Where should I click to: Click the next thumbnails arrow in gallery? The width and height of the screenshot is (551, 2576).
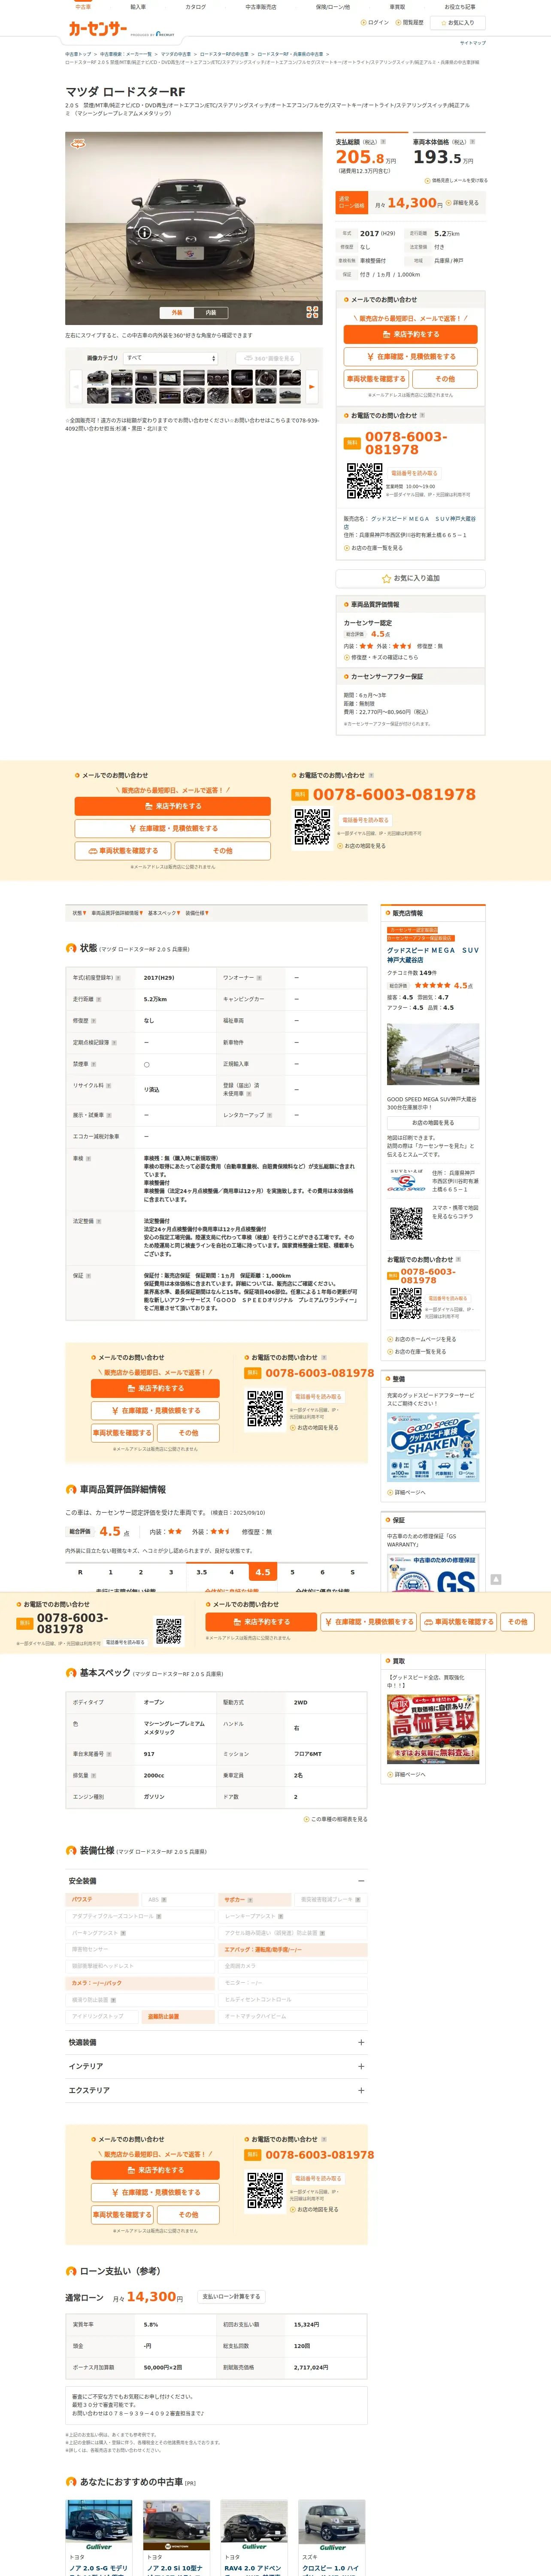pyautogui.click(x=312, y=386)
